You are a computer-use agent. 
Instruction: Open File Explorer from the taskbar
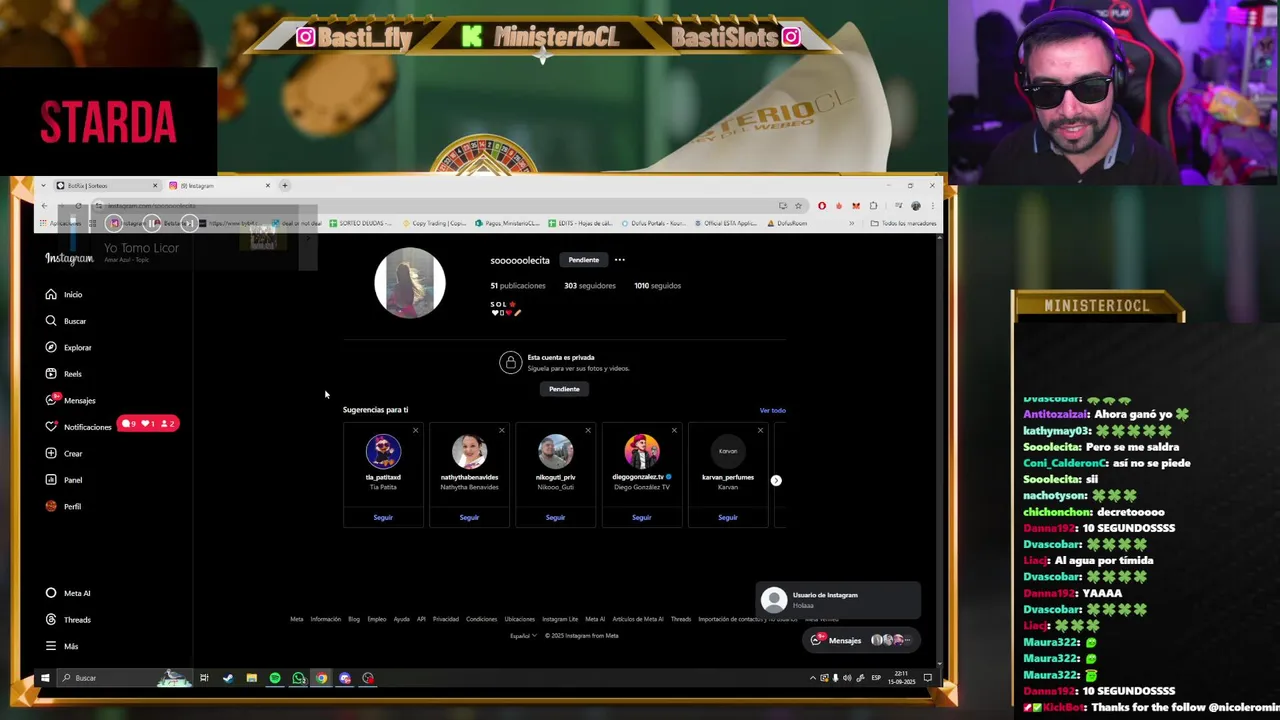pos(251,678)
